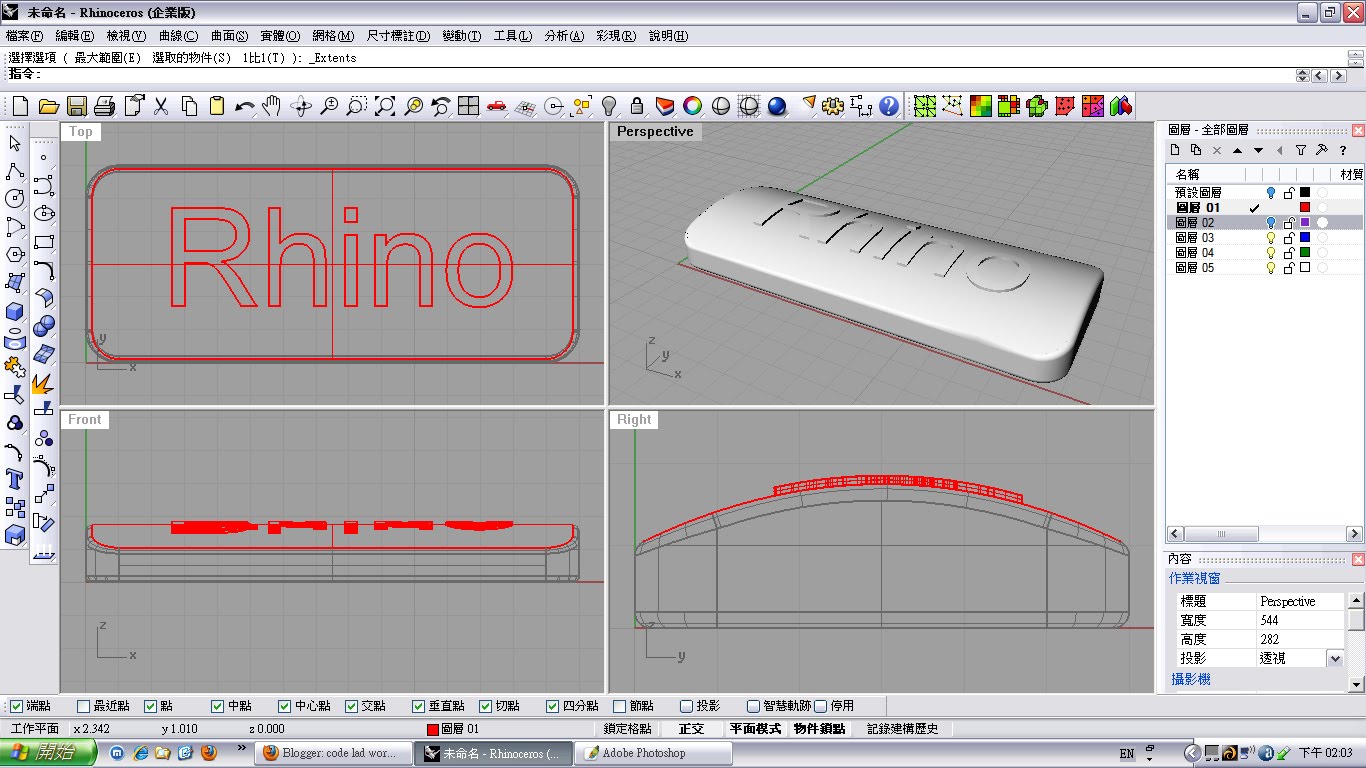This screenshot has width=1366, height=768.
Task: Click the Zoom Extents icon
Action: [385, 106]
